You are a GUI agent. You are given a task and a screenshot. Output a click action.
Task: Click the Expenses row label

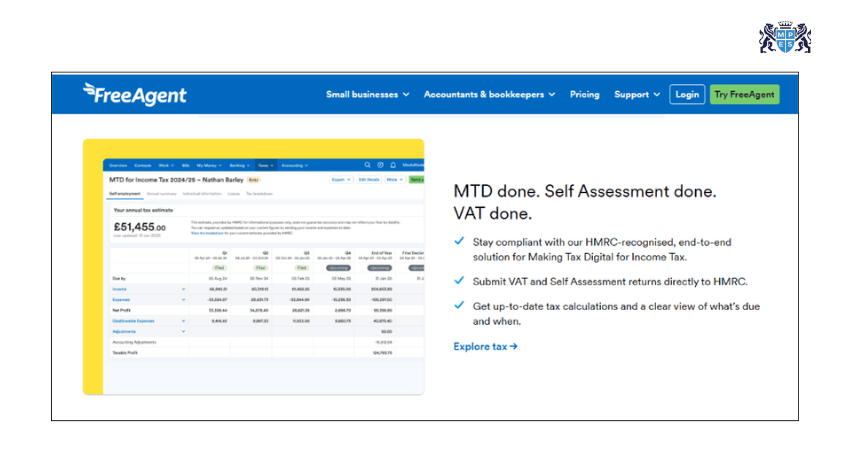(x=121, y=299)
